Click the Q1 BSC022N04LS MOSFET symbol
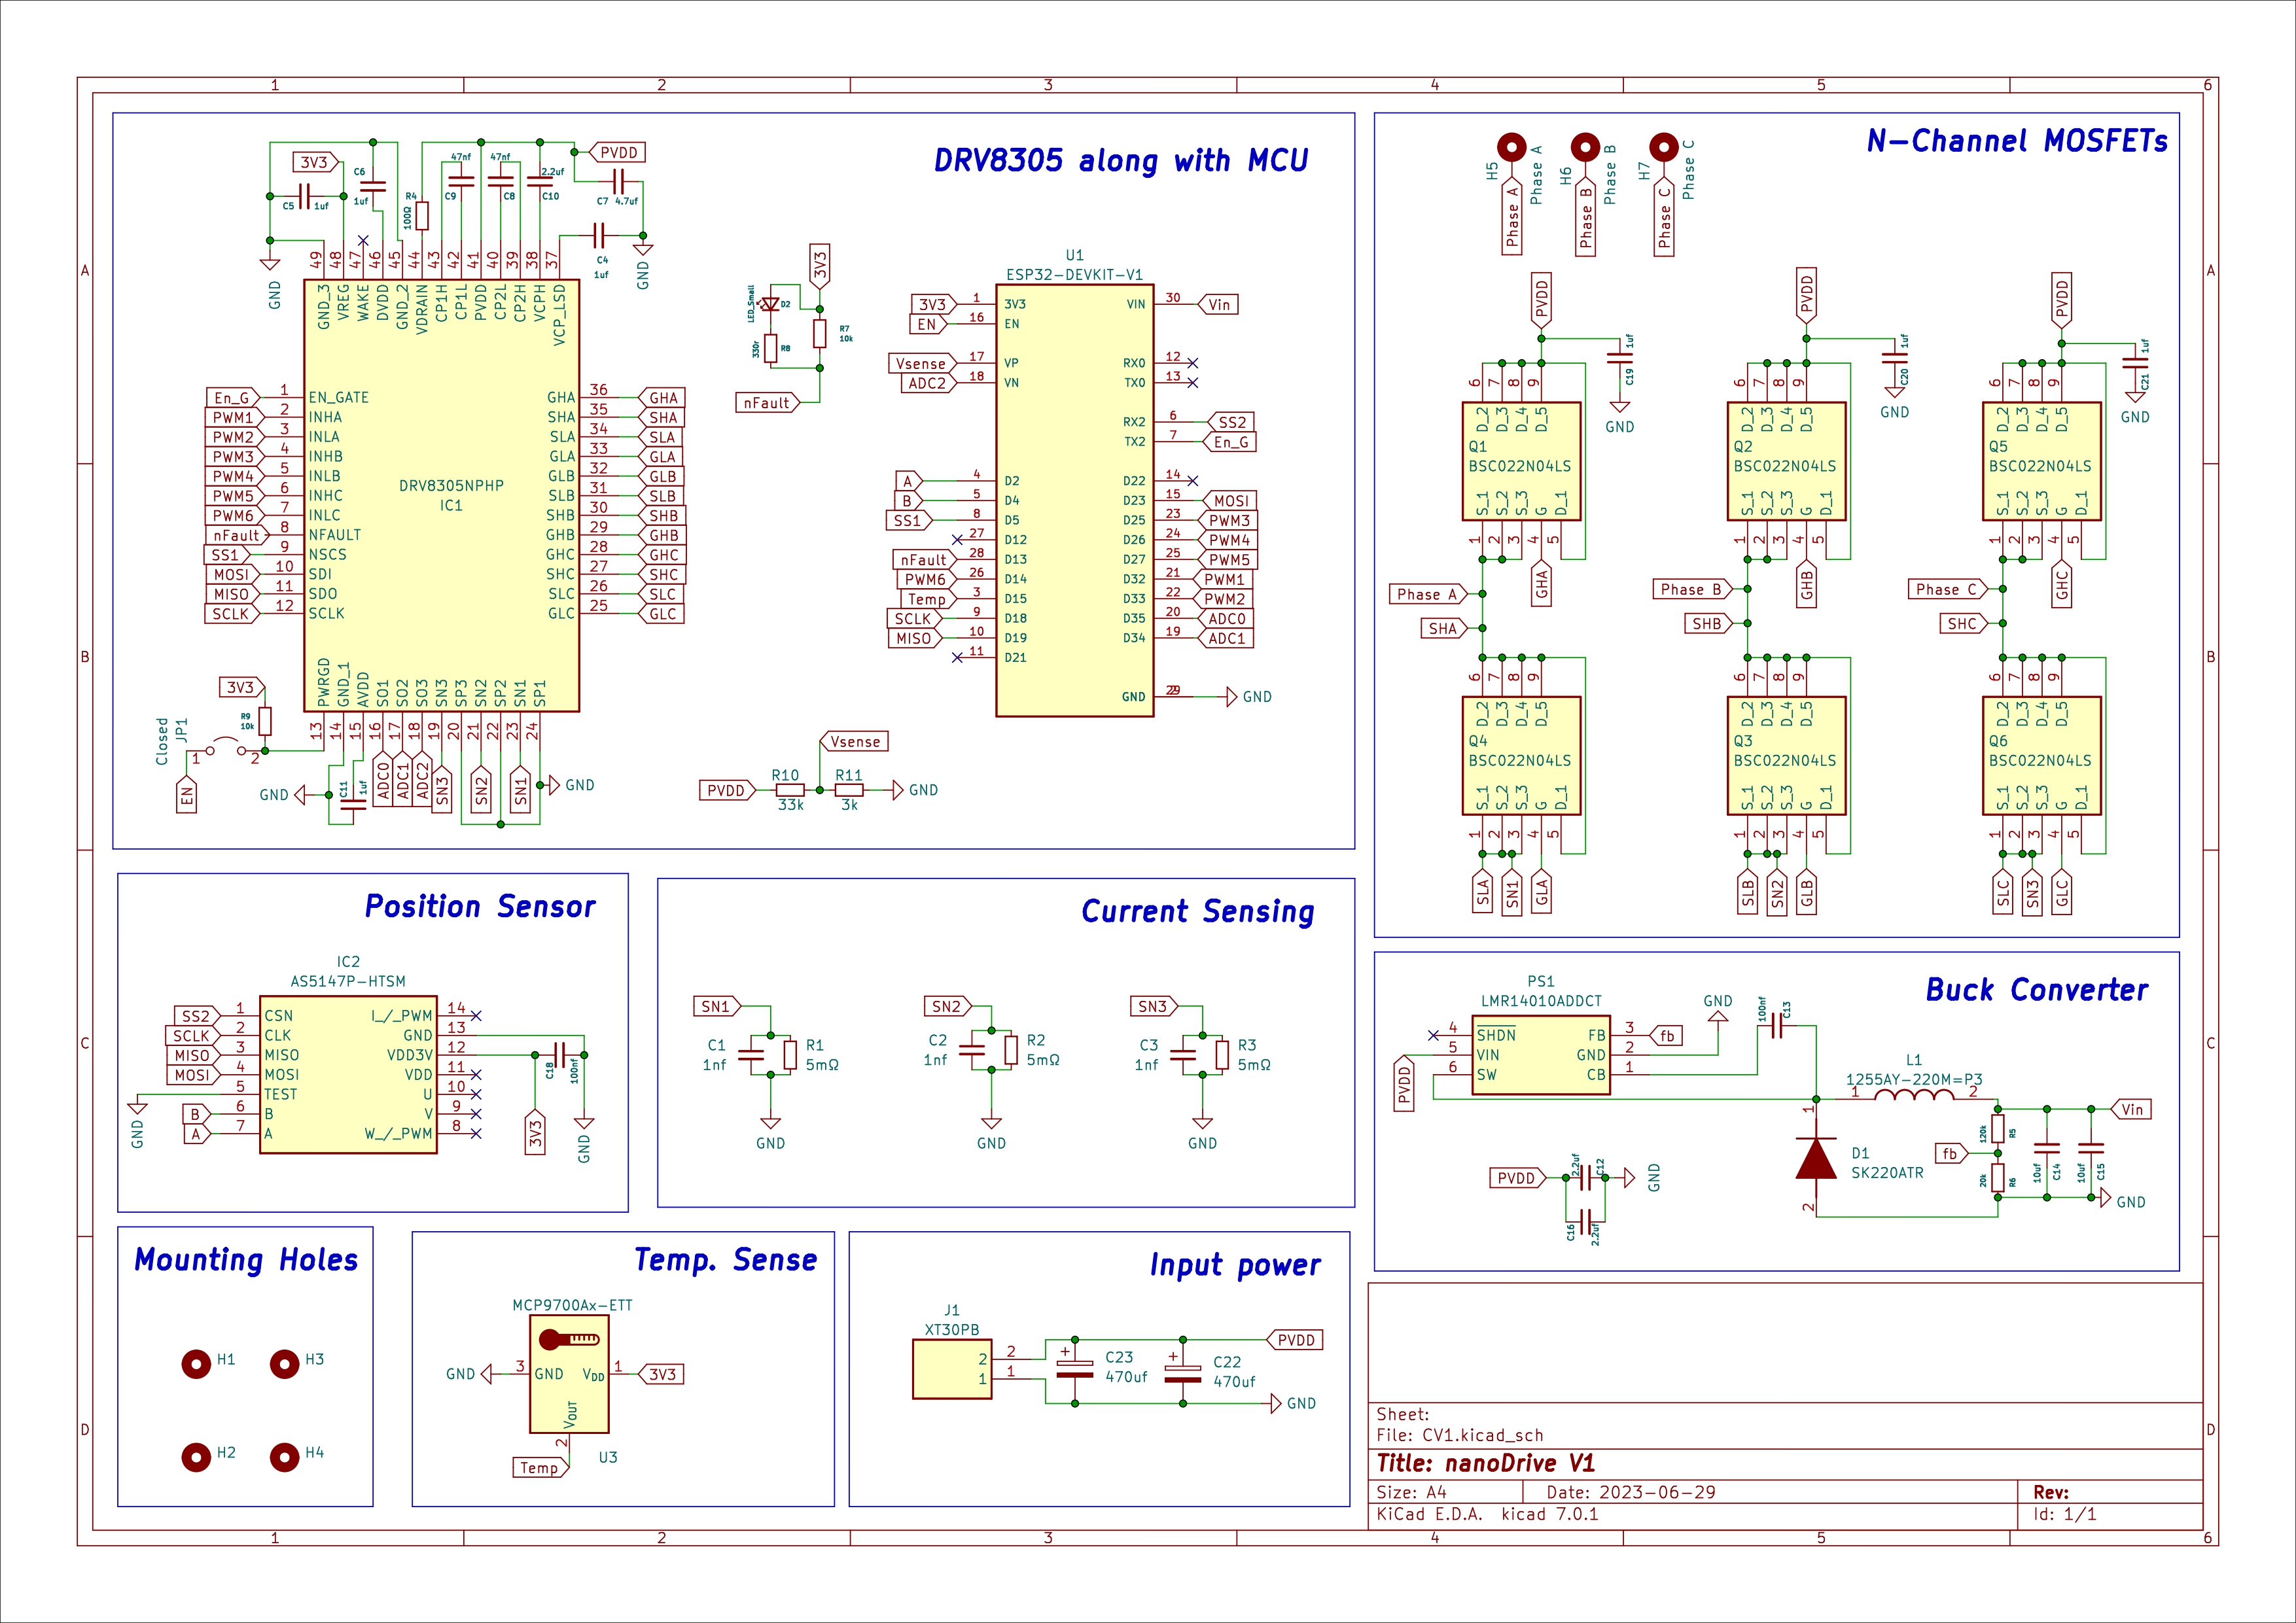 pos(1521,461)
